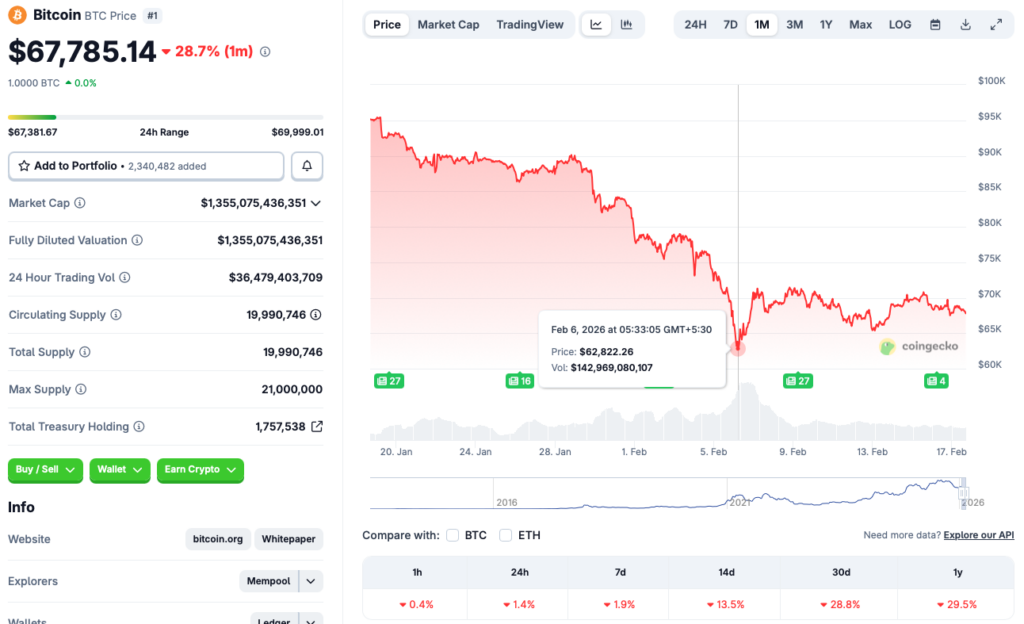The height and width of the screenshot is (624, 1024).
Task: Enable the ETH compare checkbox
Action: pyautogui.click(x=505, y=535)
